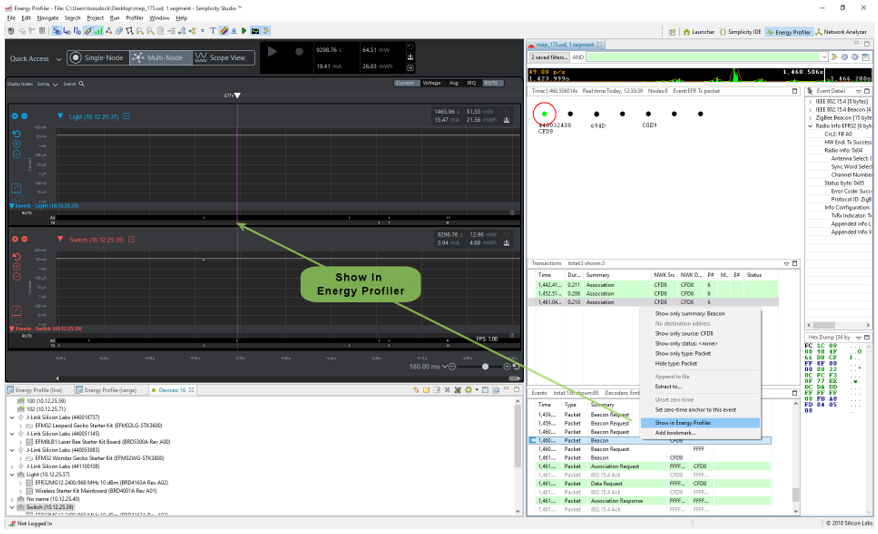Click the zoom-out minus by the time slider

coord(452,367)
